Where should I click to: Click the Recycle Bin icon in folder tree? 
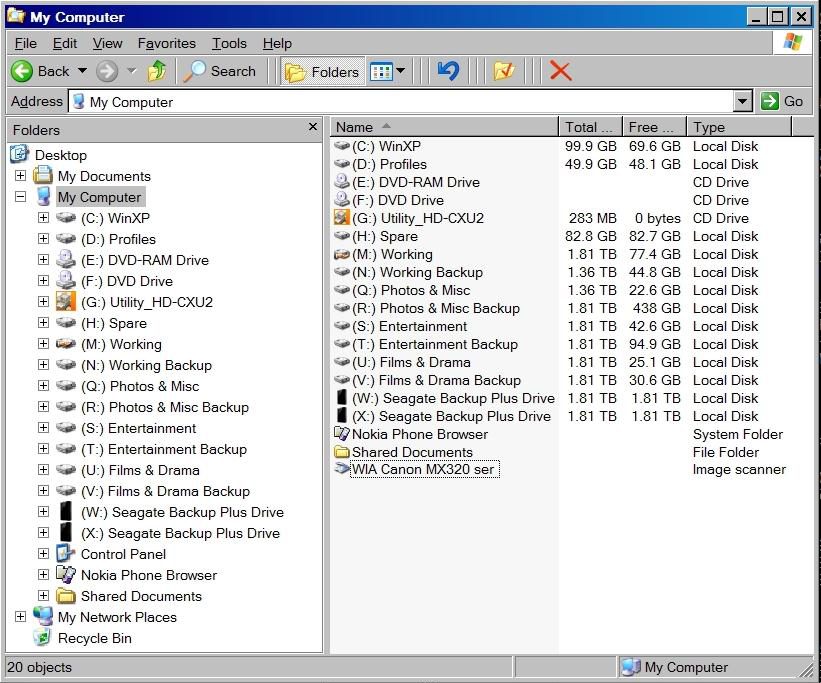pos(42,637)
